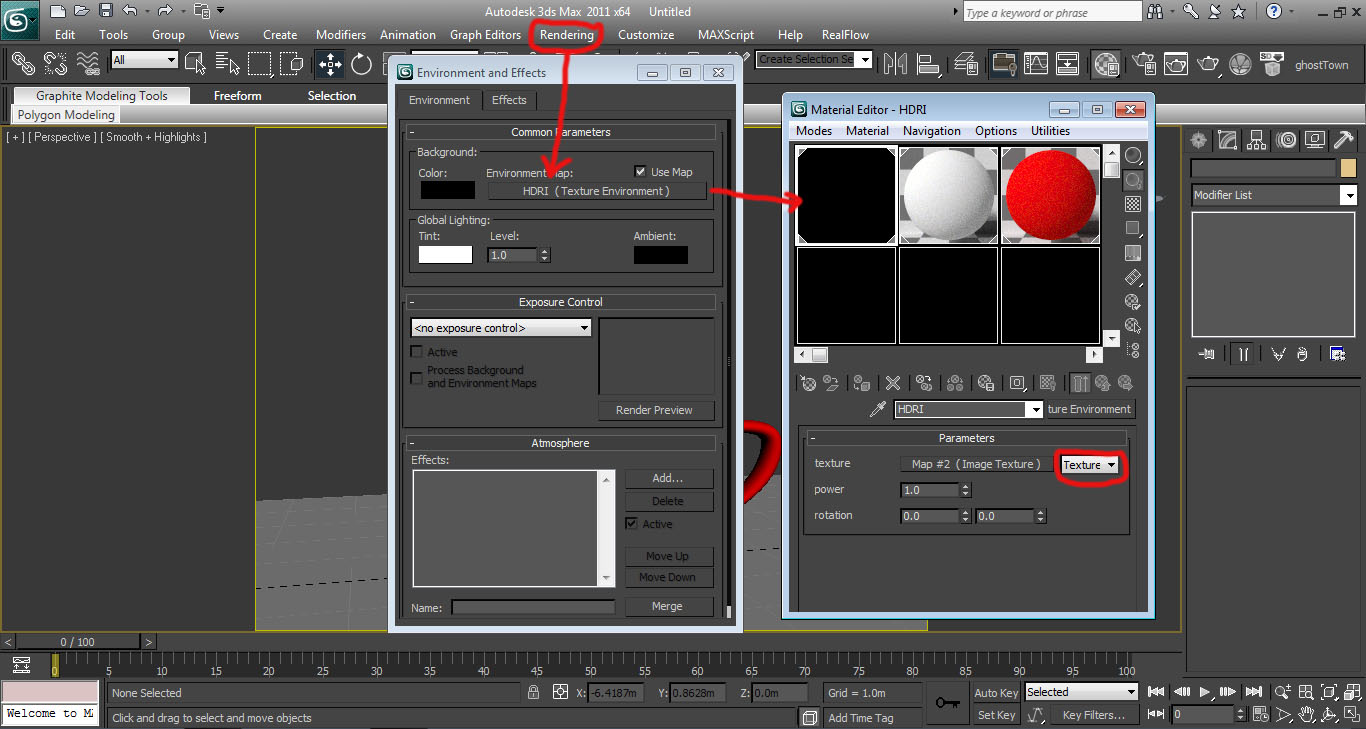1366x729 pixels.
Task: Pick material from object eyedropper
Action: point(878,409)
